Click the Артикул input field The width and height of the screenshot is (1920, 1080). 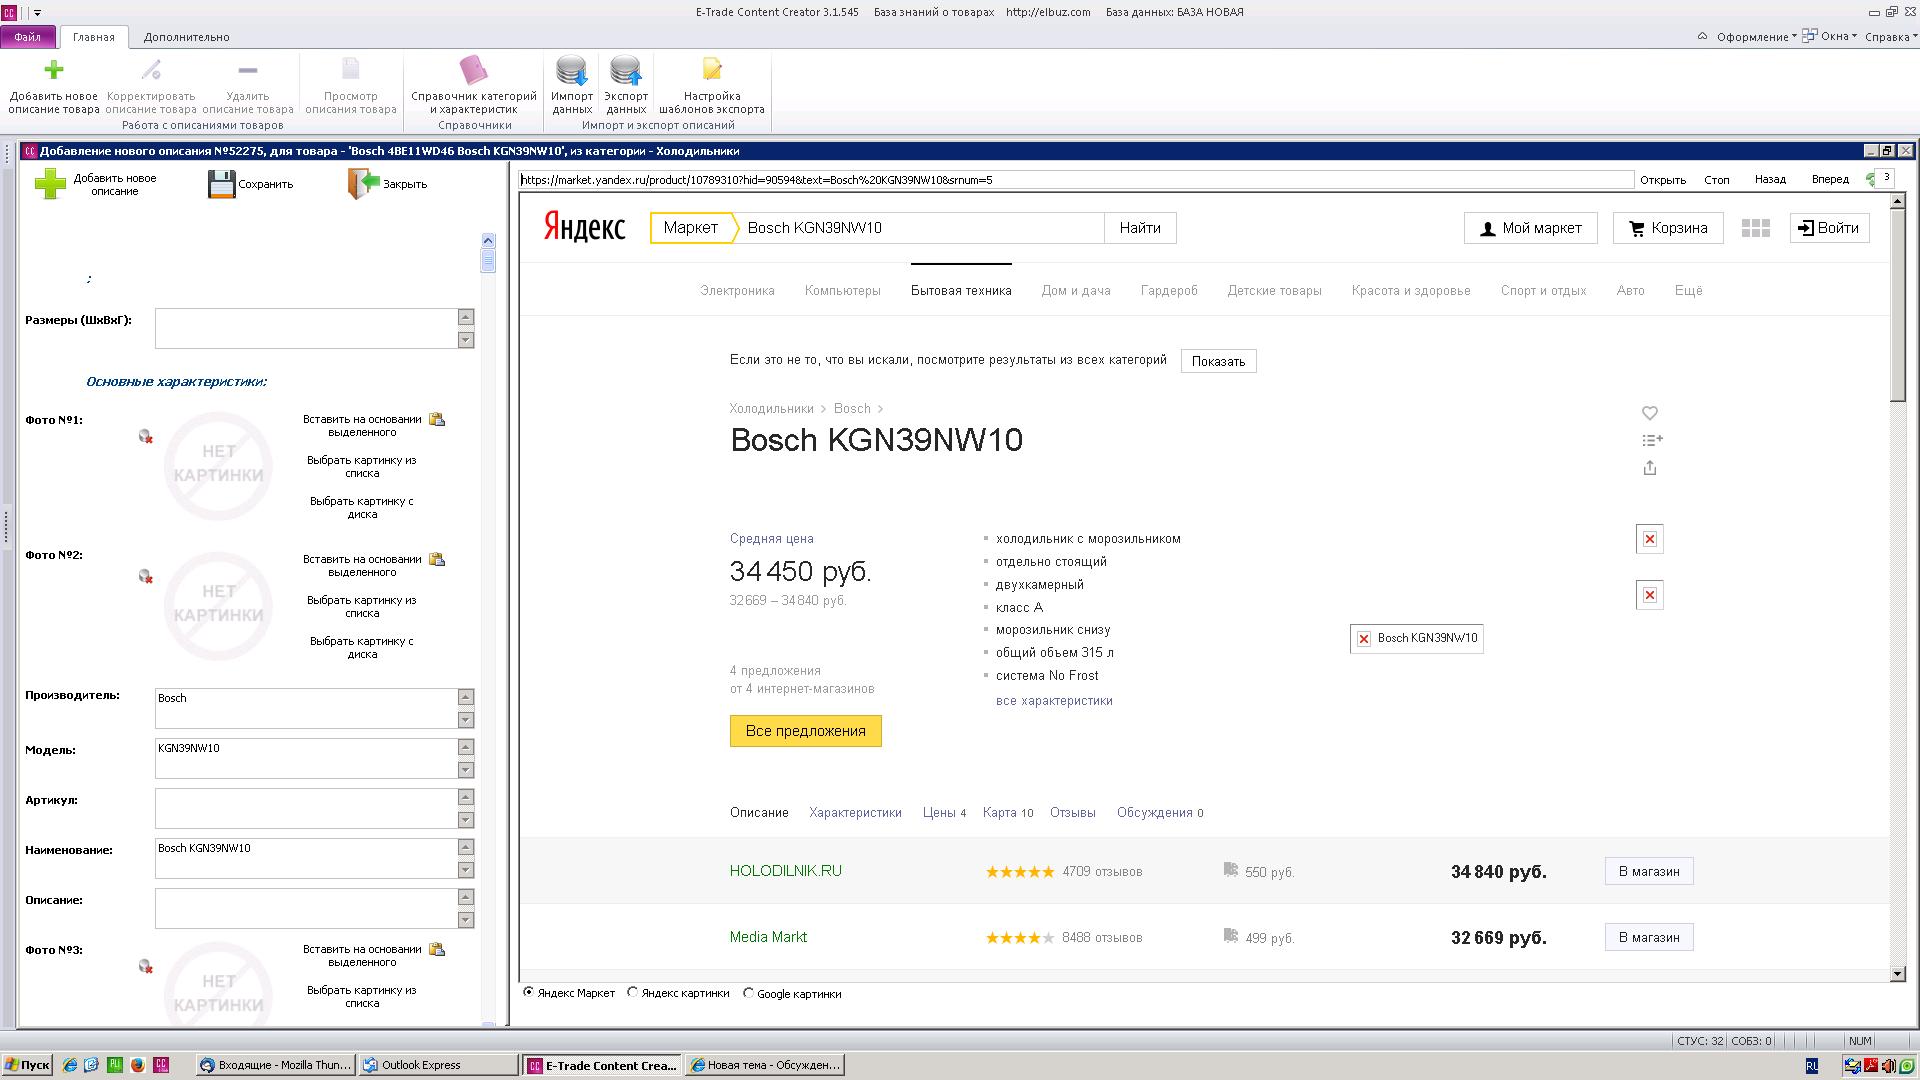306,808
